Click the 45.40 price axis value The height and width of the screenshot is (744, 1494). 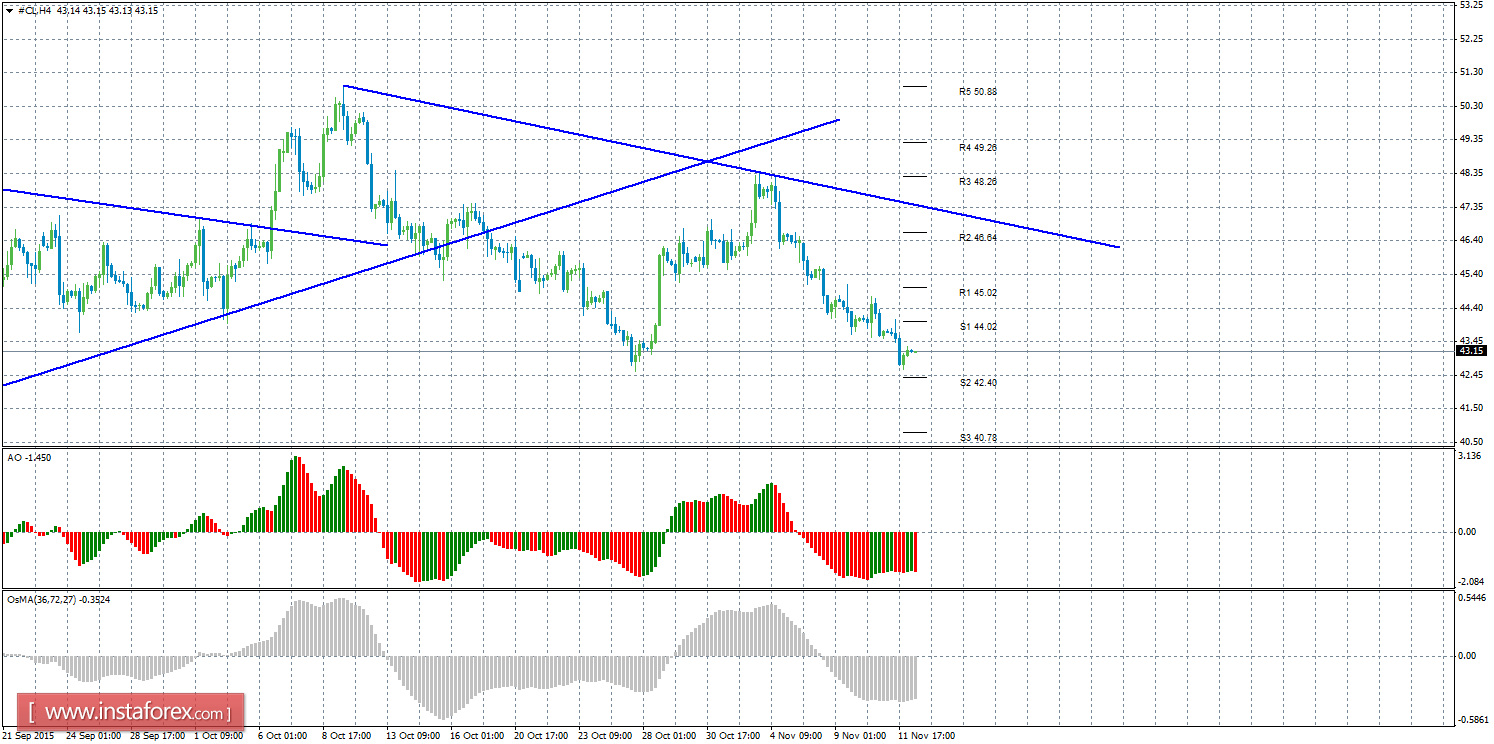1470,274
